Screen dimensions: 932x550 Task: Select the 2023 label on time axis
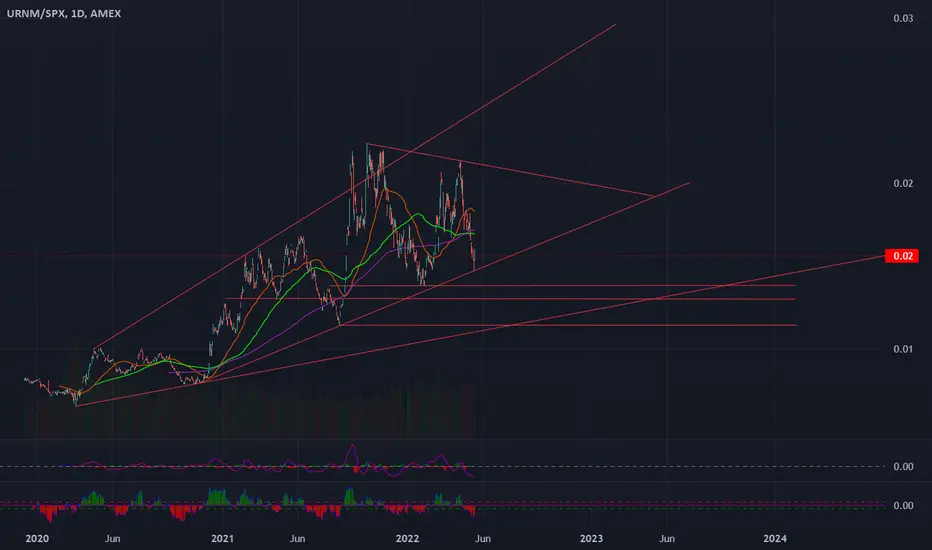pos(591,538)
